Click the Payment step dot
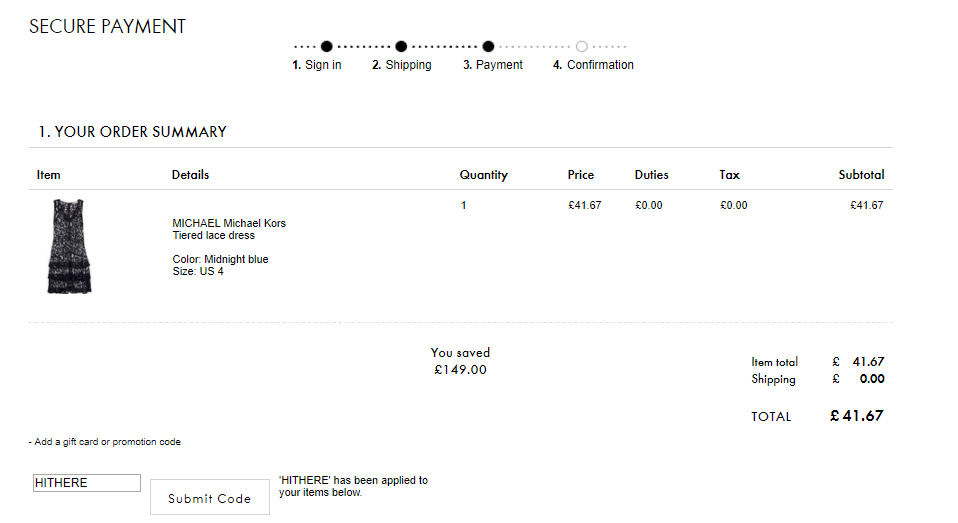Image resolution: width=958 pixels, height=523 pixels. 488,46
